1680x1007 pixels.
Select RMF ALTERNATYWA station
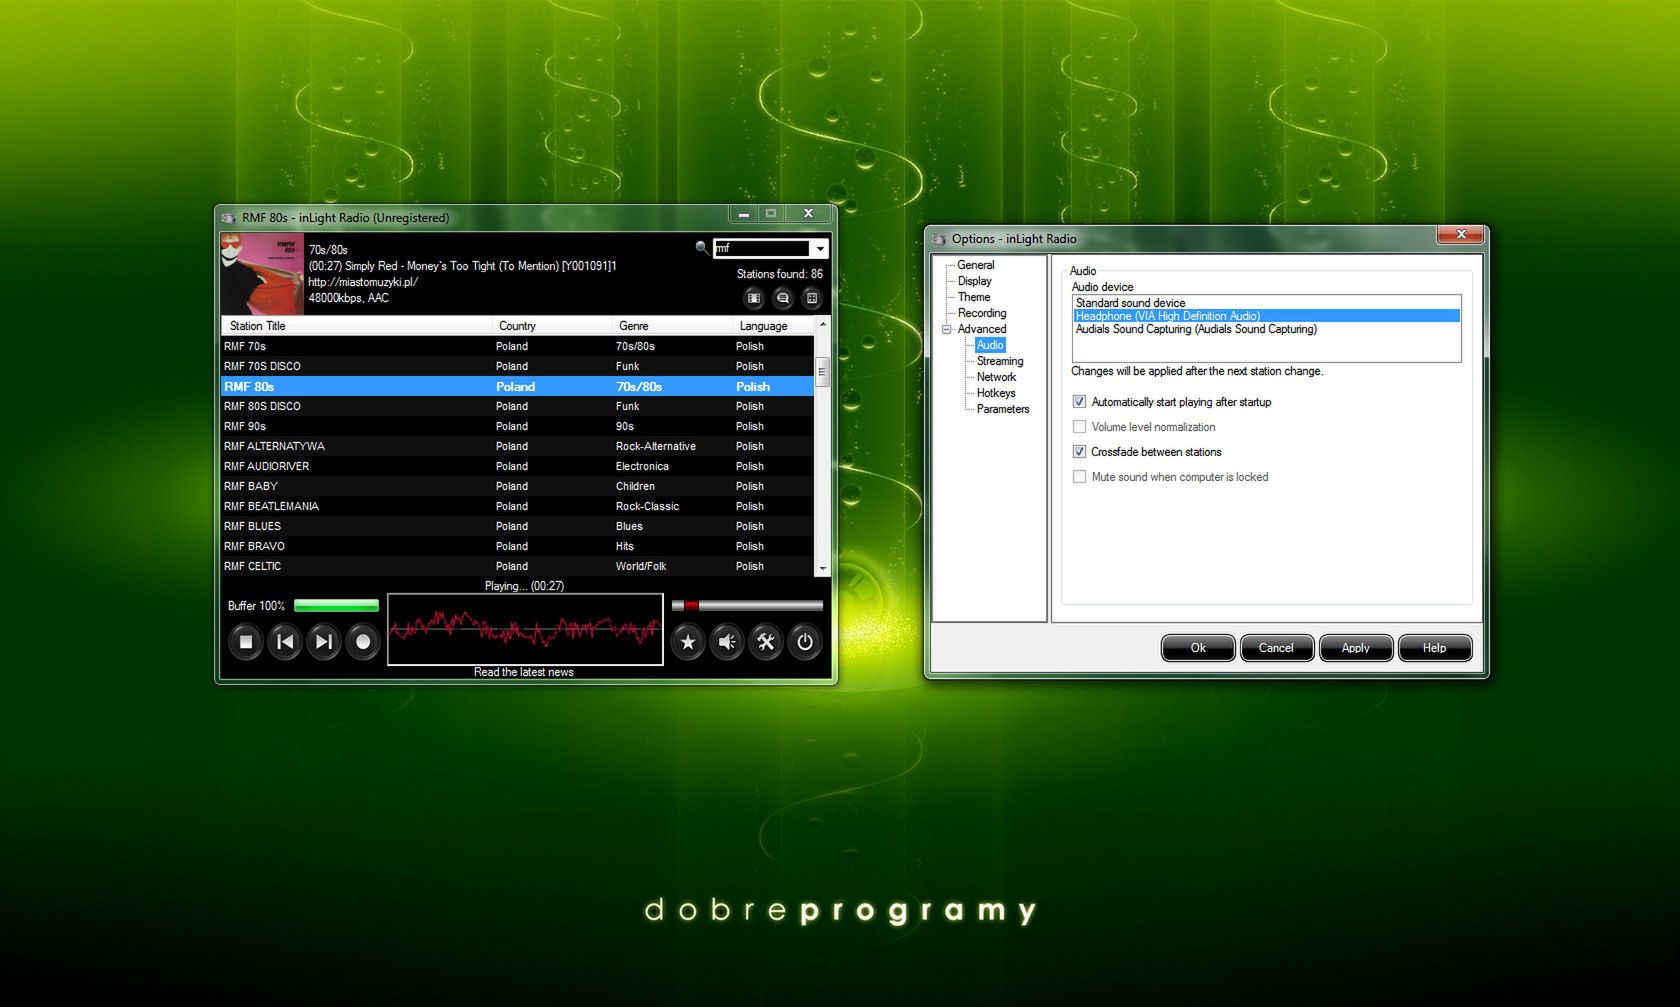(518, 446)
